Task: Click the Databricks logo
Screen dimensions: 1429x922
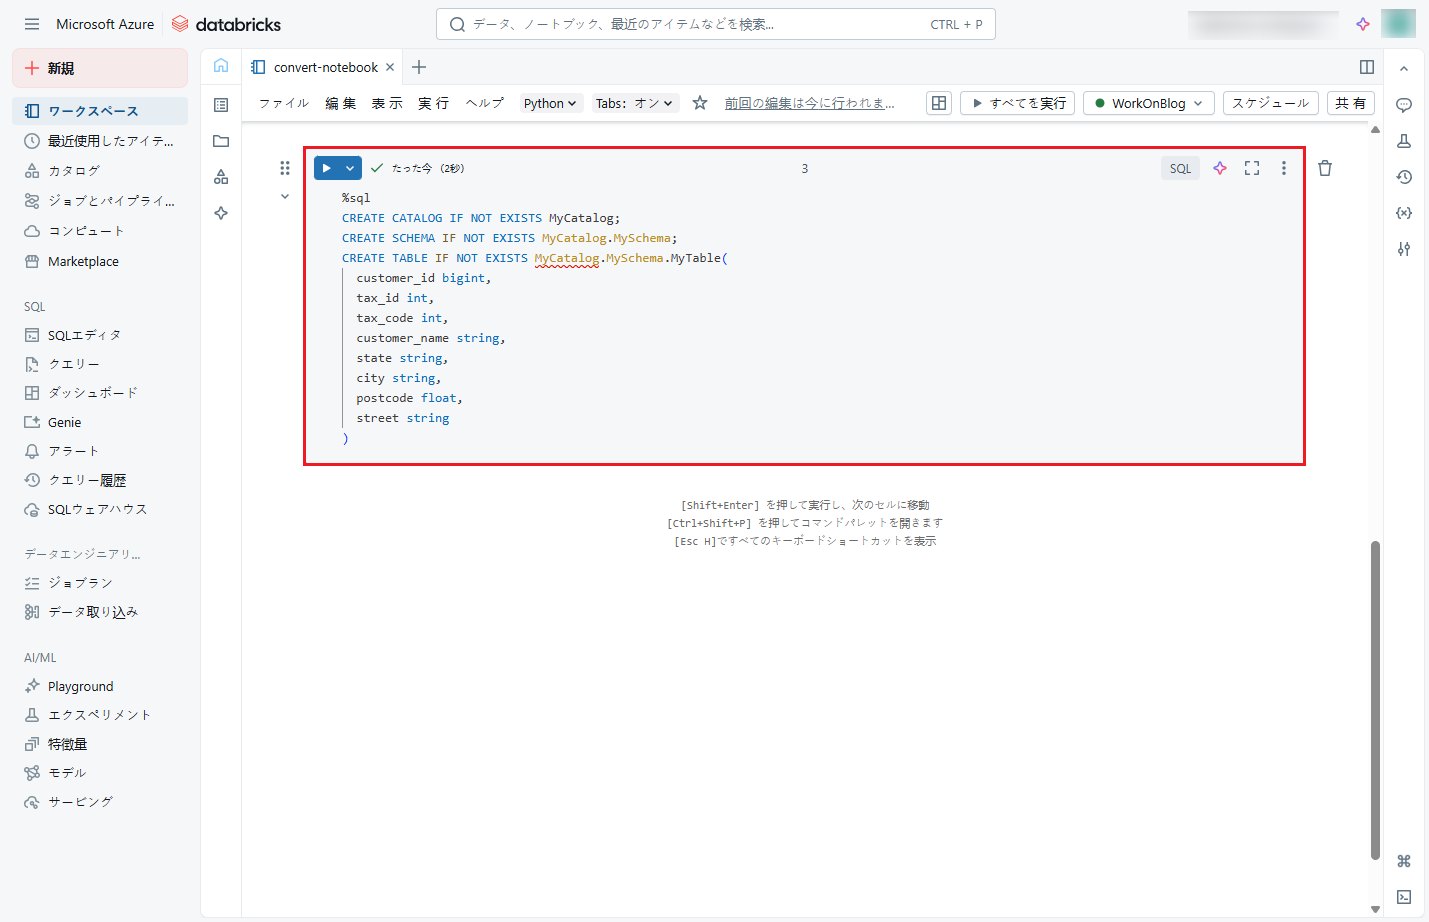Action: point(226,24)
